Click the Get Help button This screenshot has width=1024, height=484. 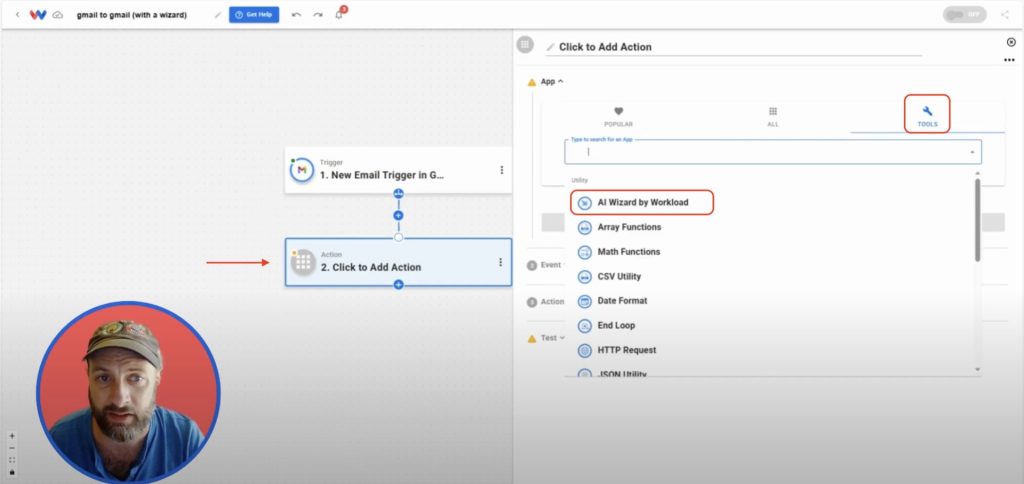(254, 14)
